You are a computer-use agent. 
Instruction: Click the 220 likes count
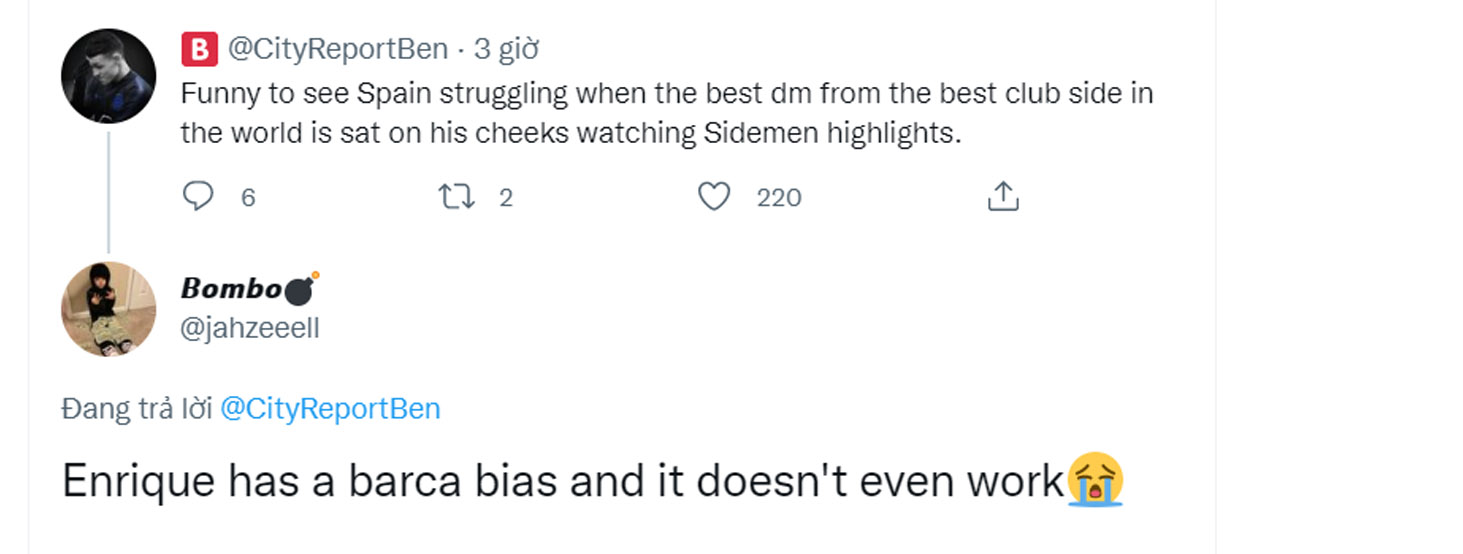(x=779, y=198)
